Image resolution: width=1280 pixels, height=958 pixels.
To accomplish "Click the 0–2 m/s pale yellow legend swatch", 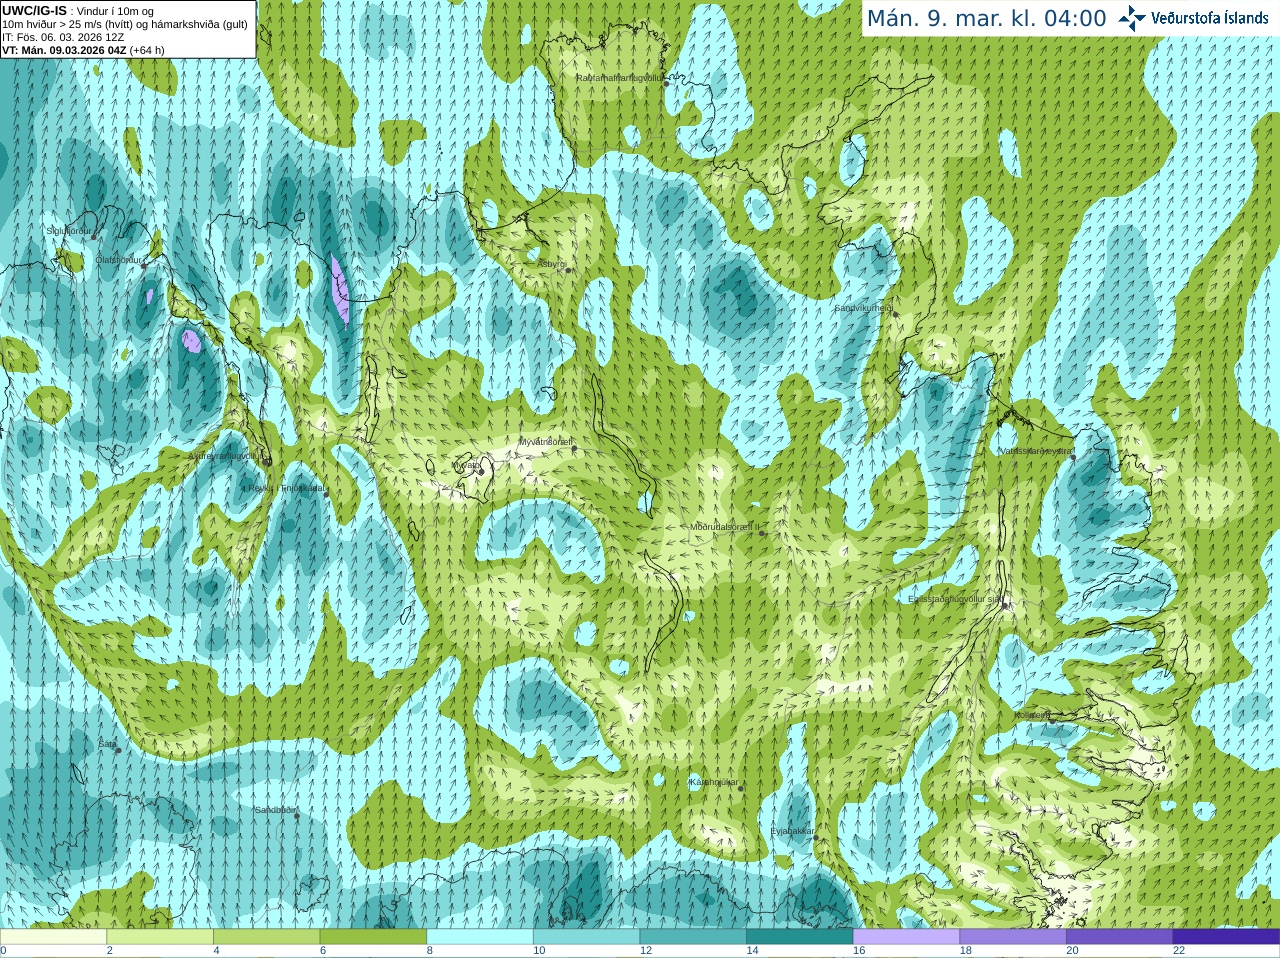I will pyautogui.click(x=53, y=937).
